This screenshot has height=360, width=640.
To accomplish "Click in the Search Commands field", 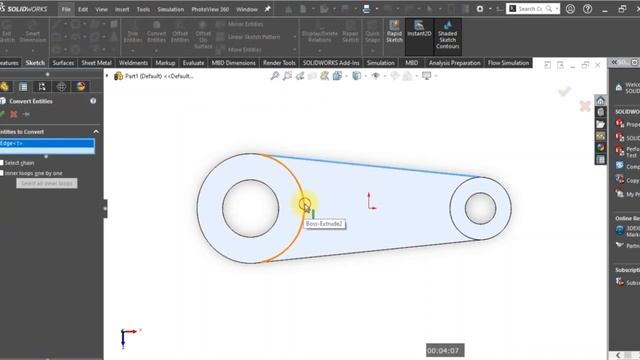I will click(x=531, y=9).
